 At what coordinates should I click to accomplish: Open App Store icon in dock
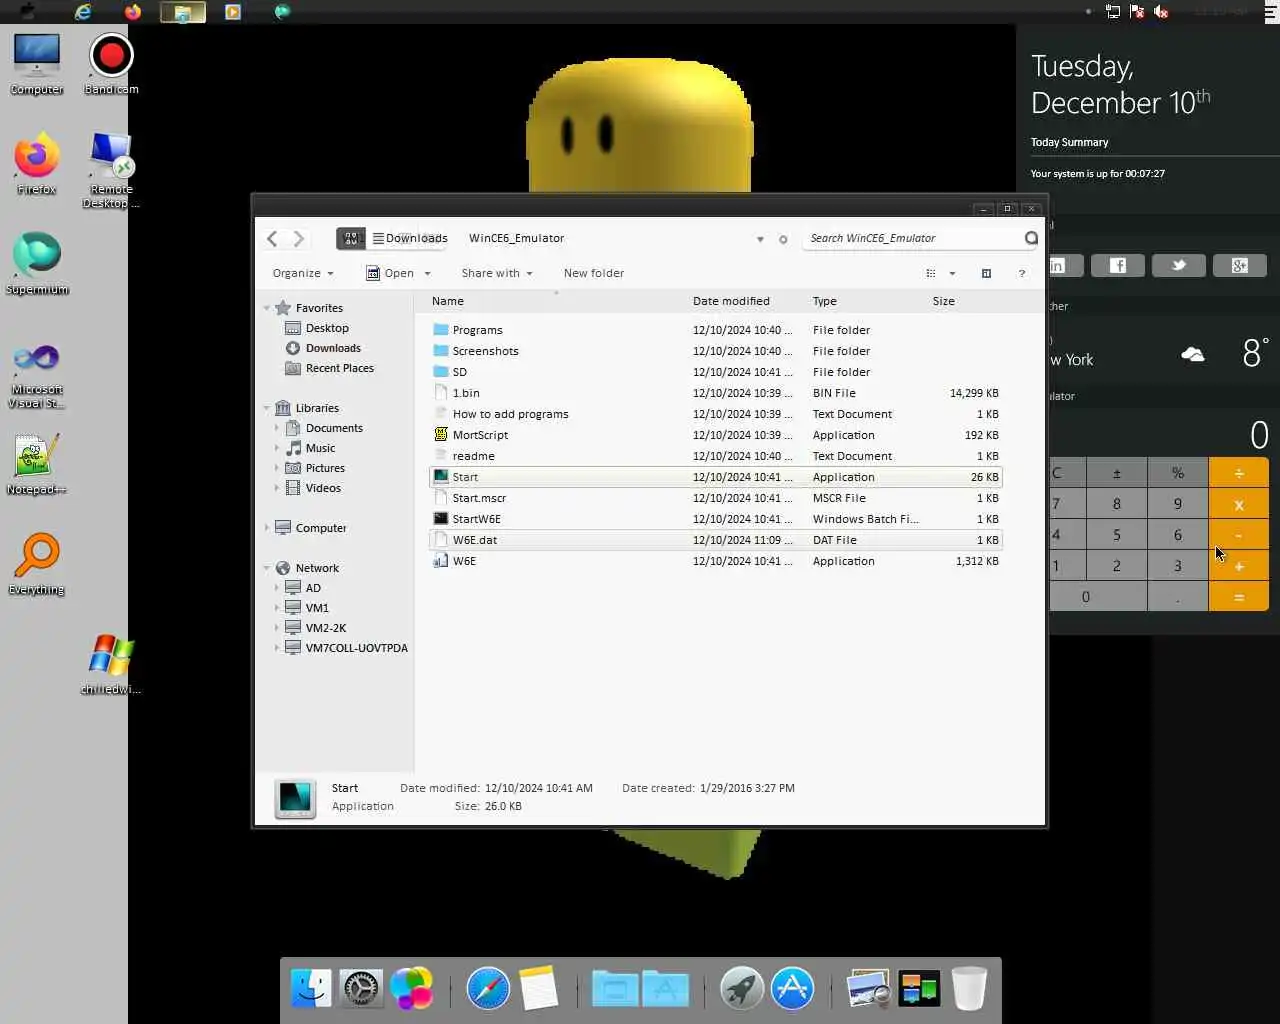coord(792,989)
